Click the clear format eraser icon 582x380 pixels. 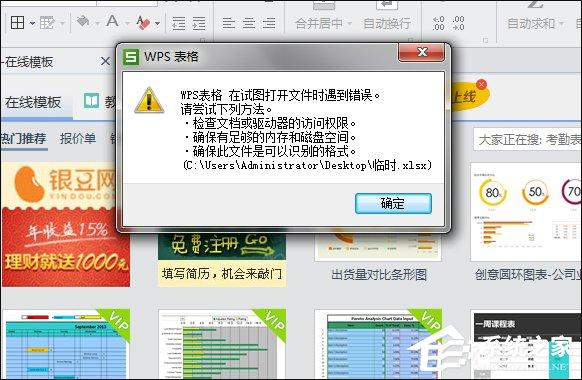pos(143,22)
